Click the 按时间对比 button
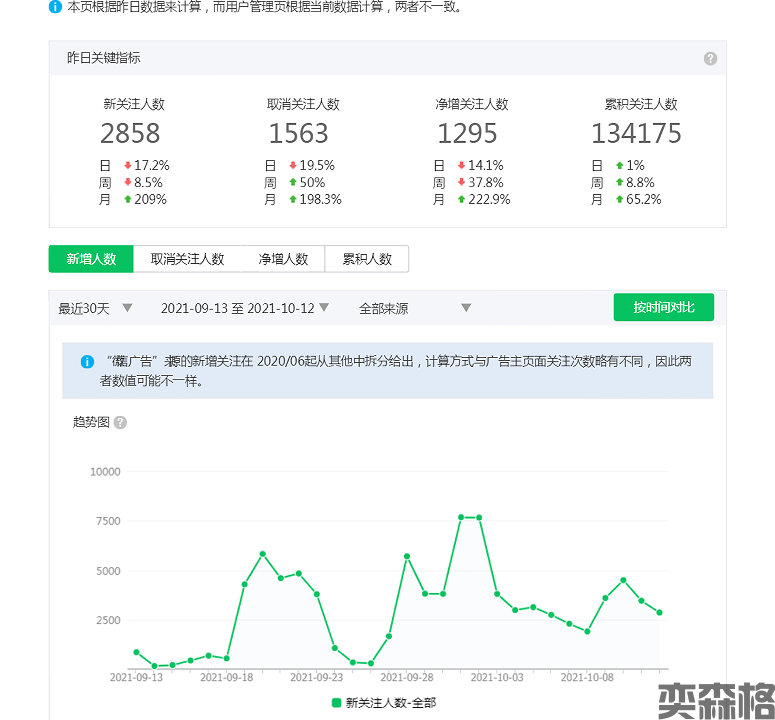This screenshot has width=775, height=720. (663, 307)
